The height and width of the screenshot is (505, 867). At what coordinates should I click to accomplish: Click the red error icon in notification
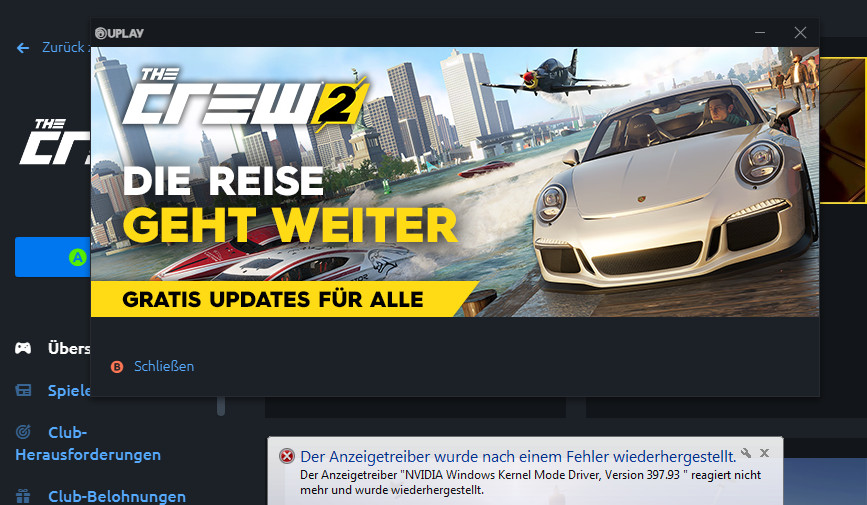(x=286, y=456)
